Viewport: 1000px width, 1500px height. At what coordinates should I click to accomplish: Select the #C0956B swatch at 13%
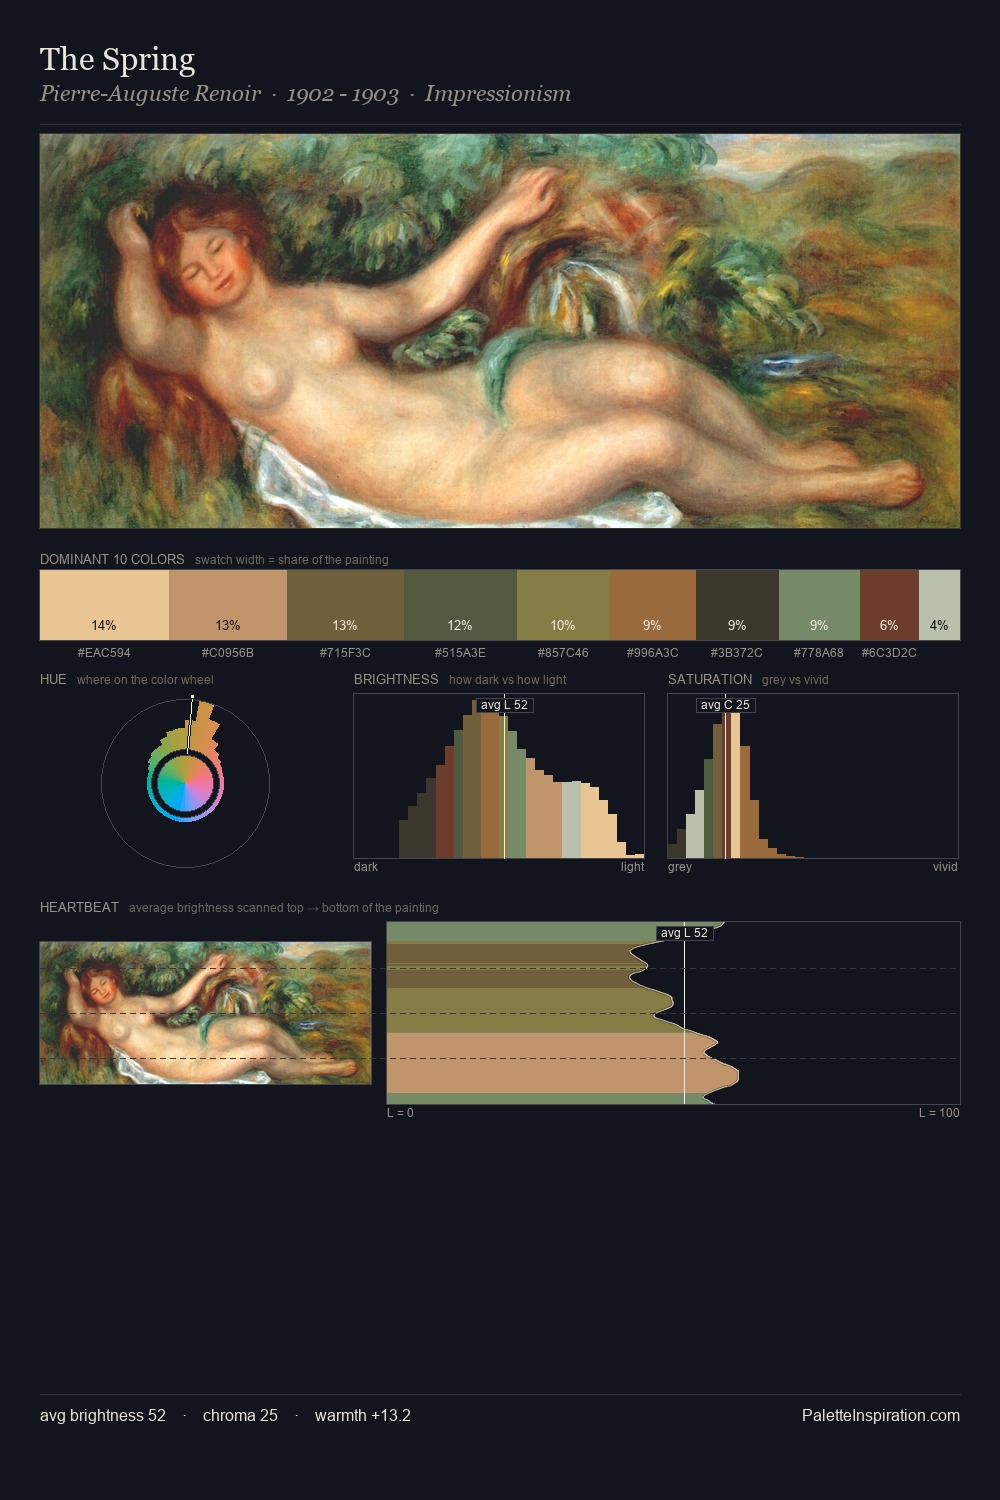pos(228,605)
